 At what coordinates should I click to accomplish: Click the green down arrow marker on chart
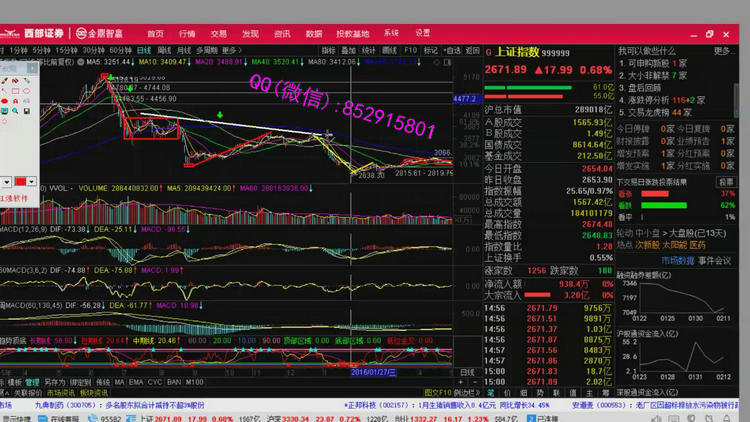(220, 116)
